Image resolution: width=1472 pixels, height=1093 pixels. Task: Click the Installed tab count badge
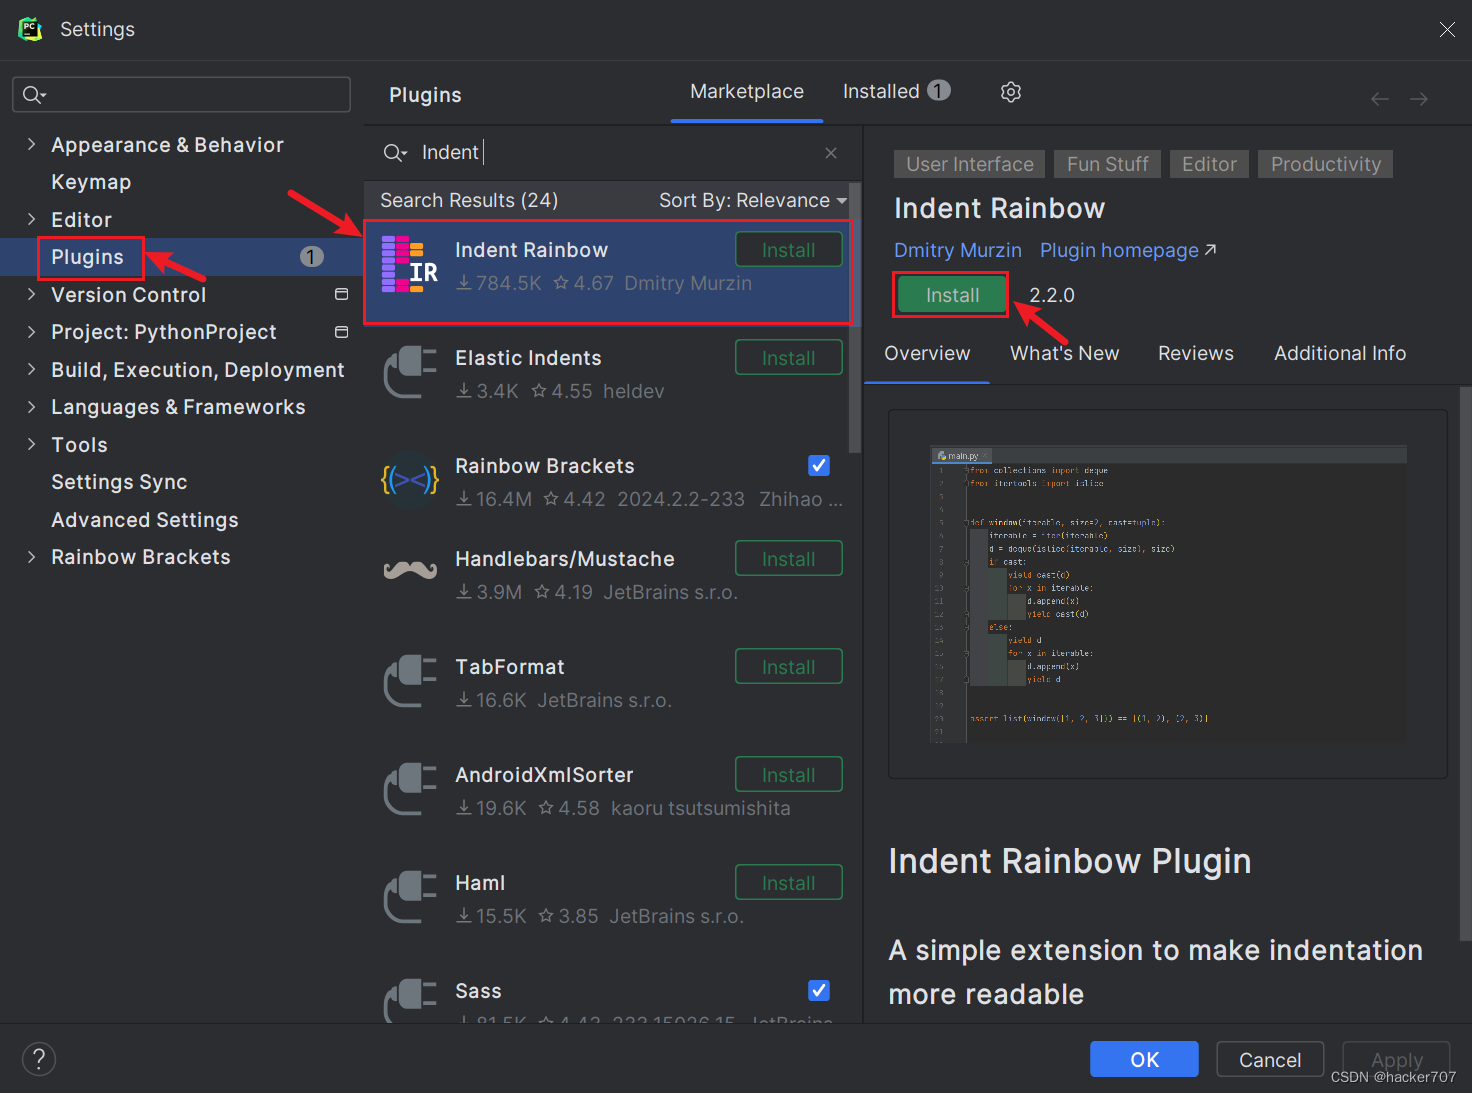pyautogui.click(x=938, y=91)
